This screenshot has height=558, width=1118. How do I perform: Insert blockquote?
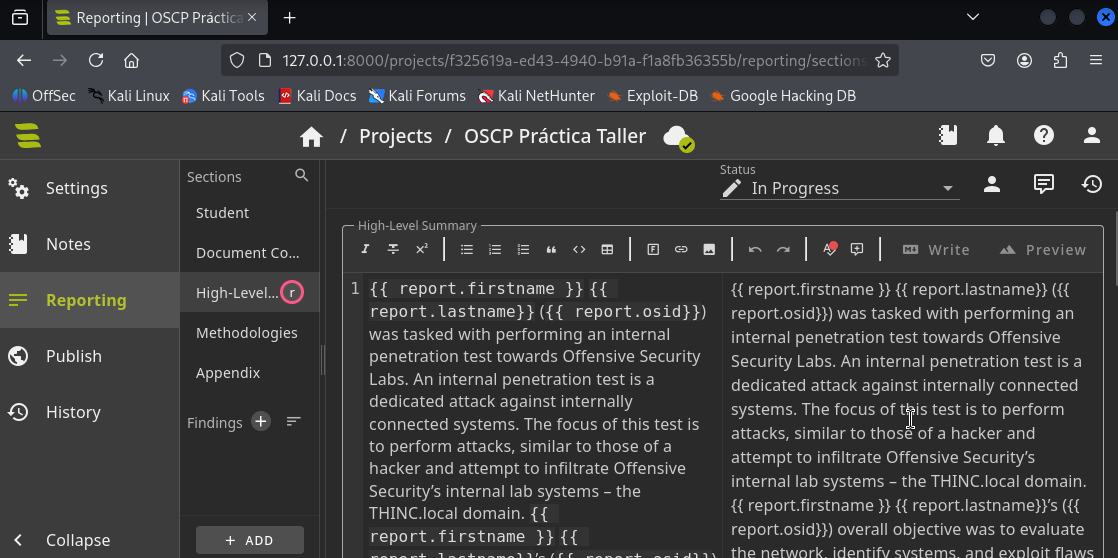[x=550, y=249]
